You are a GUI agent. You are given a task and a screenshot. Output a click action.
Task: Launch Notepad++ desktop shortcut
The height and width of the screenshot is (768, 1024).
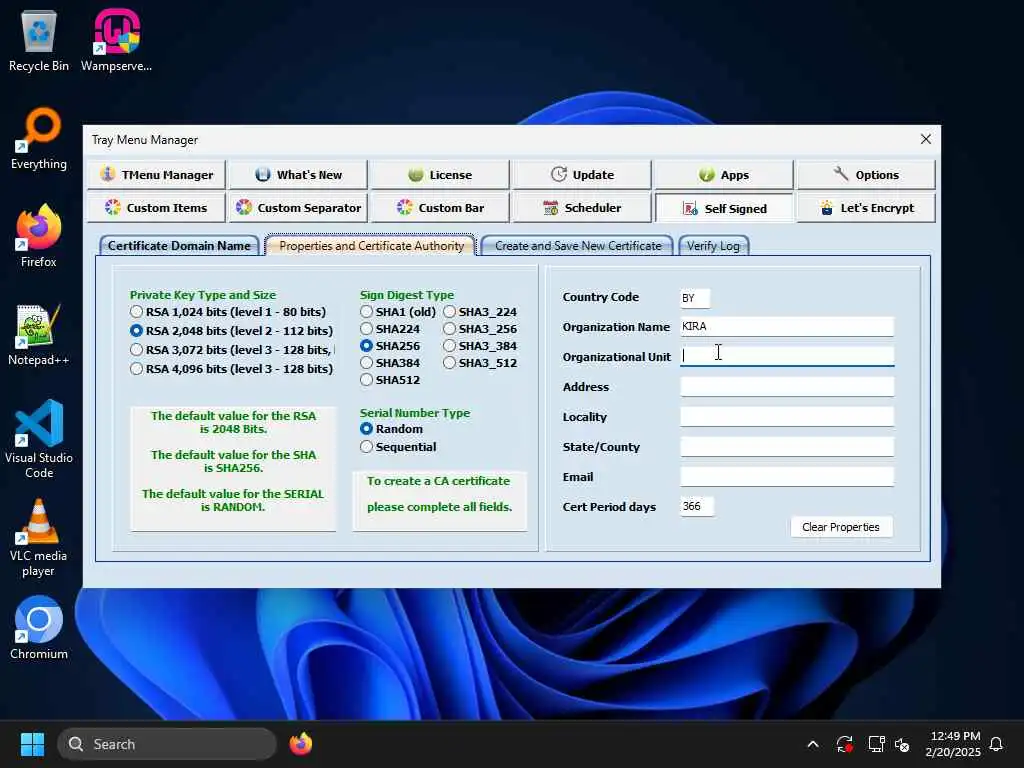(x=39, y=334)
